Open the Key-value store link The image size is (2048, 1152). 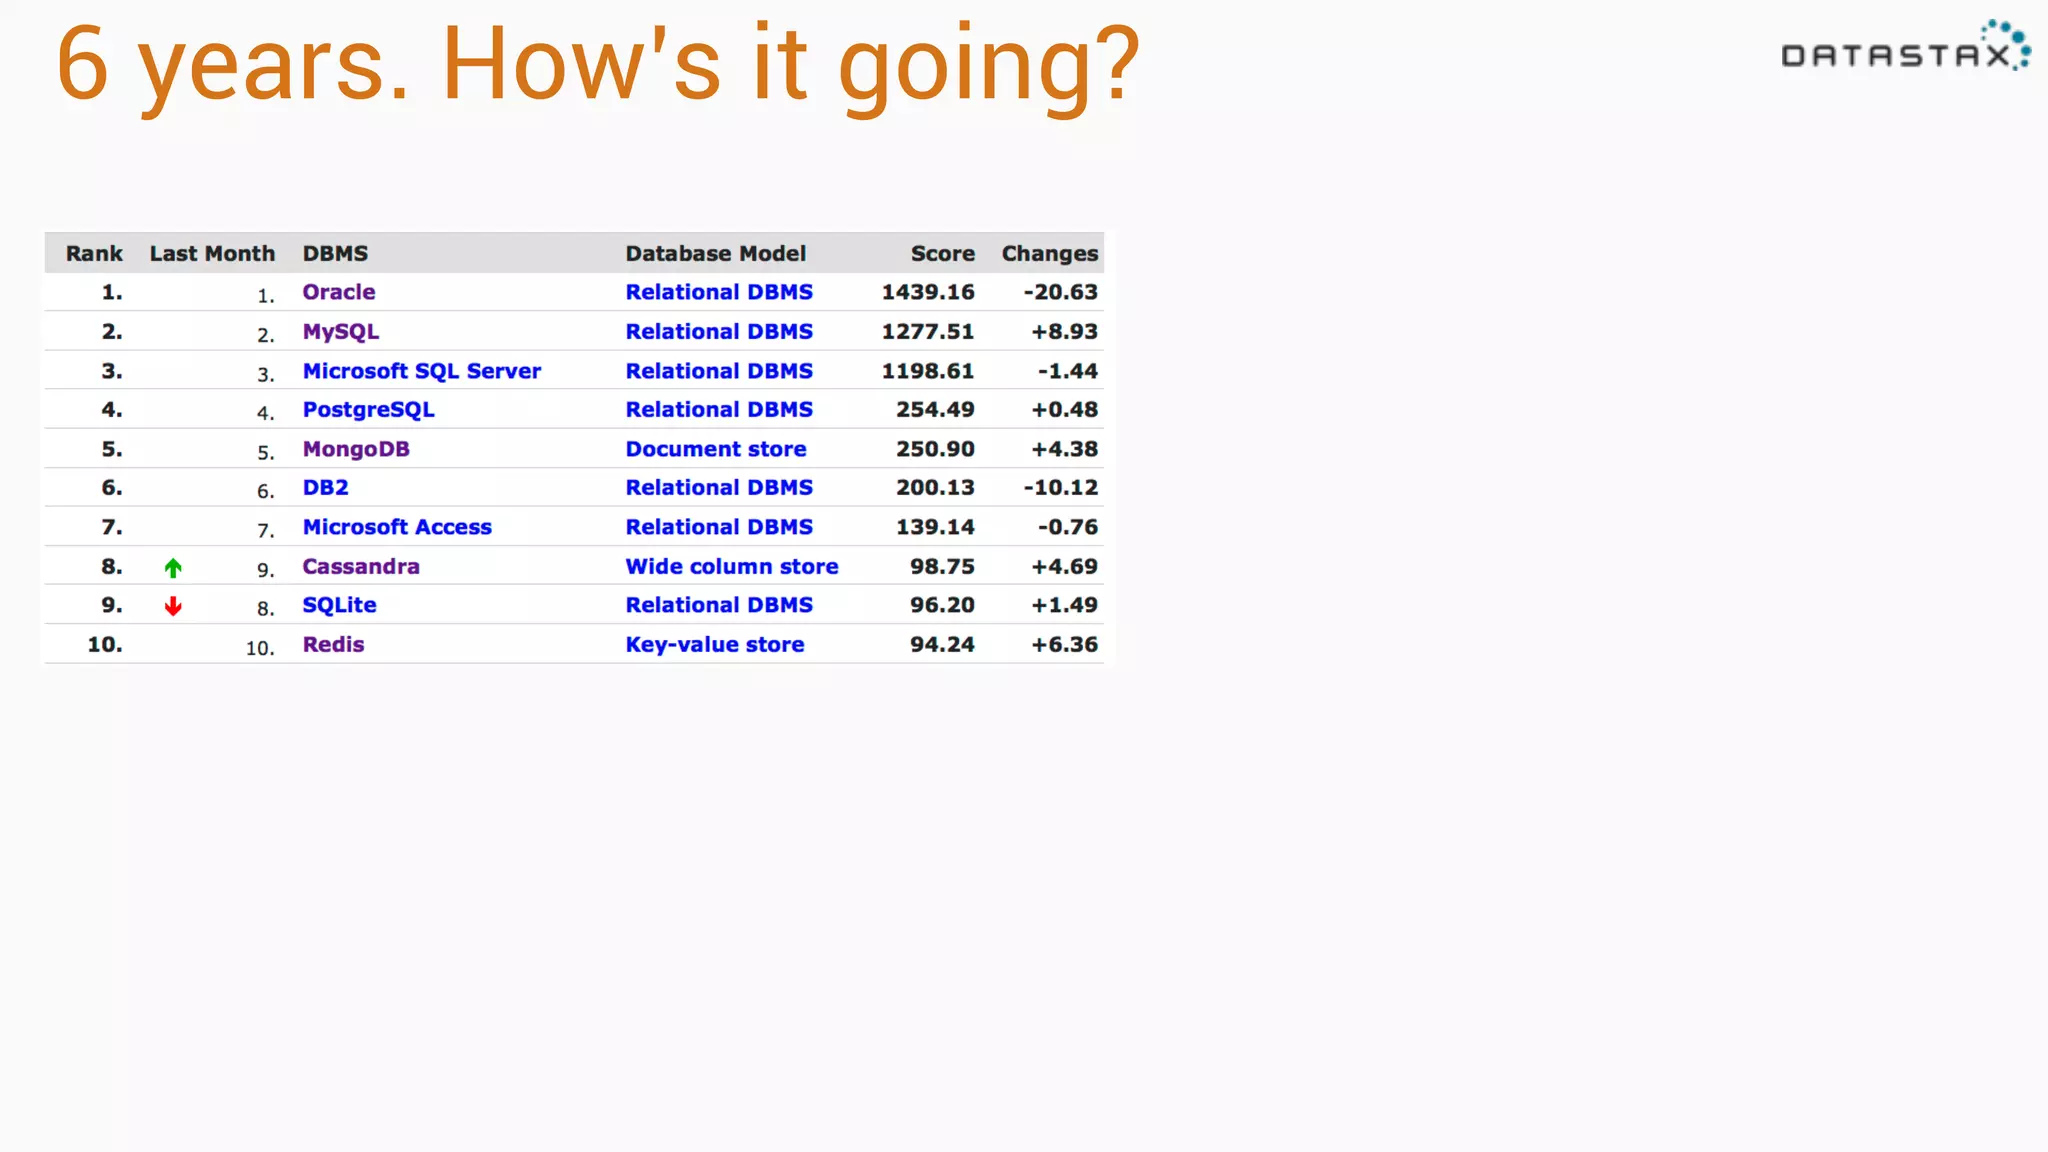[714, 645]
